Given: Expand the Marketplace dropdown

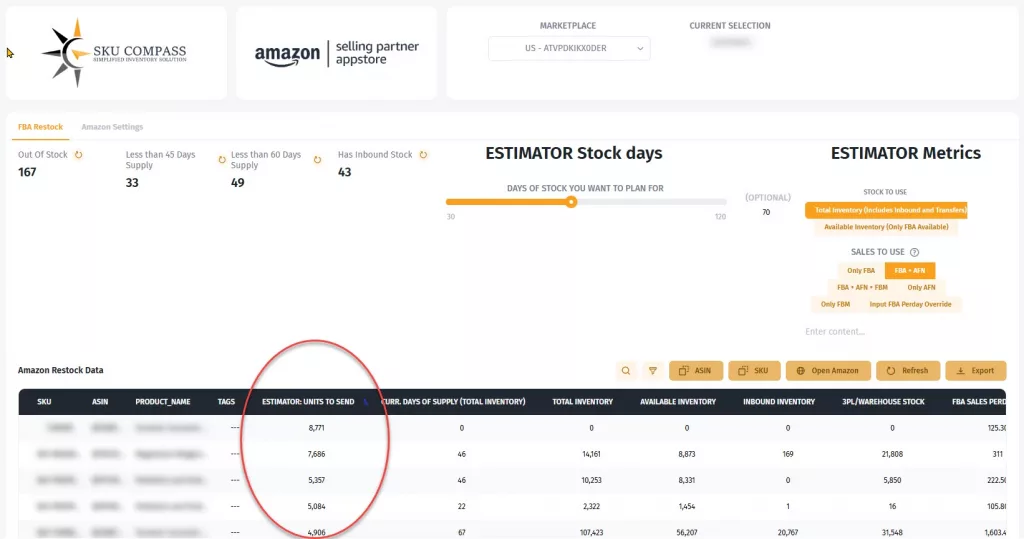Looking at the screenshot, I should (568, 48).
